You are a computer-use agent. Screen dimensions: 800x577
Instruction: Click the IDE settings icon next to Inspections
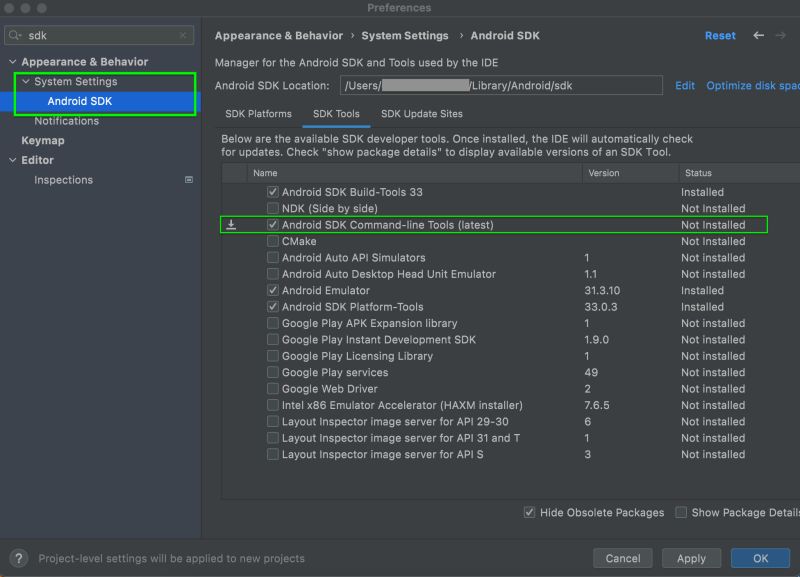(188, 179)
